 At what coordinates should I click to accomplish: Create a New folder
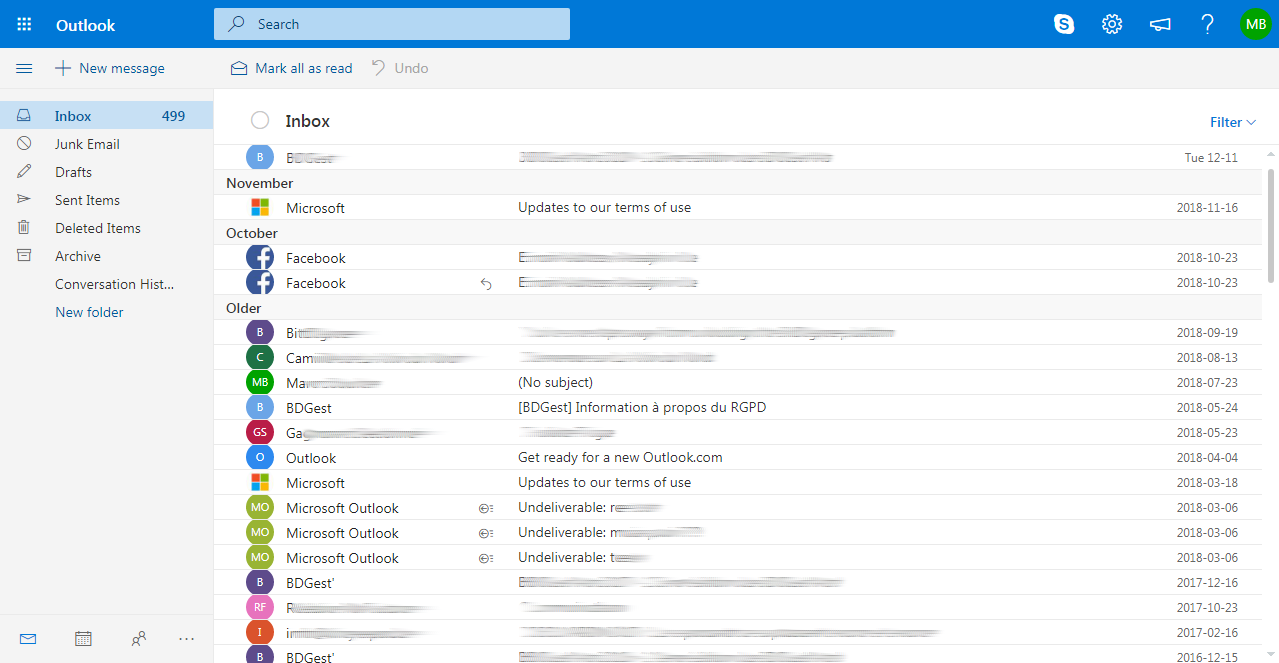point(89,311)
